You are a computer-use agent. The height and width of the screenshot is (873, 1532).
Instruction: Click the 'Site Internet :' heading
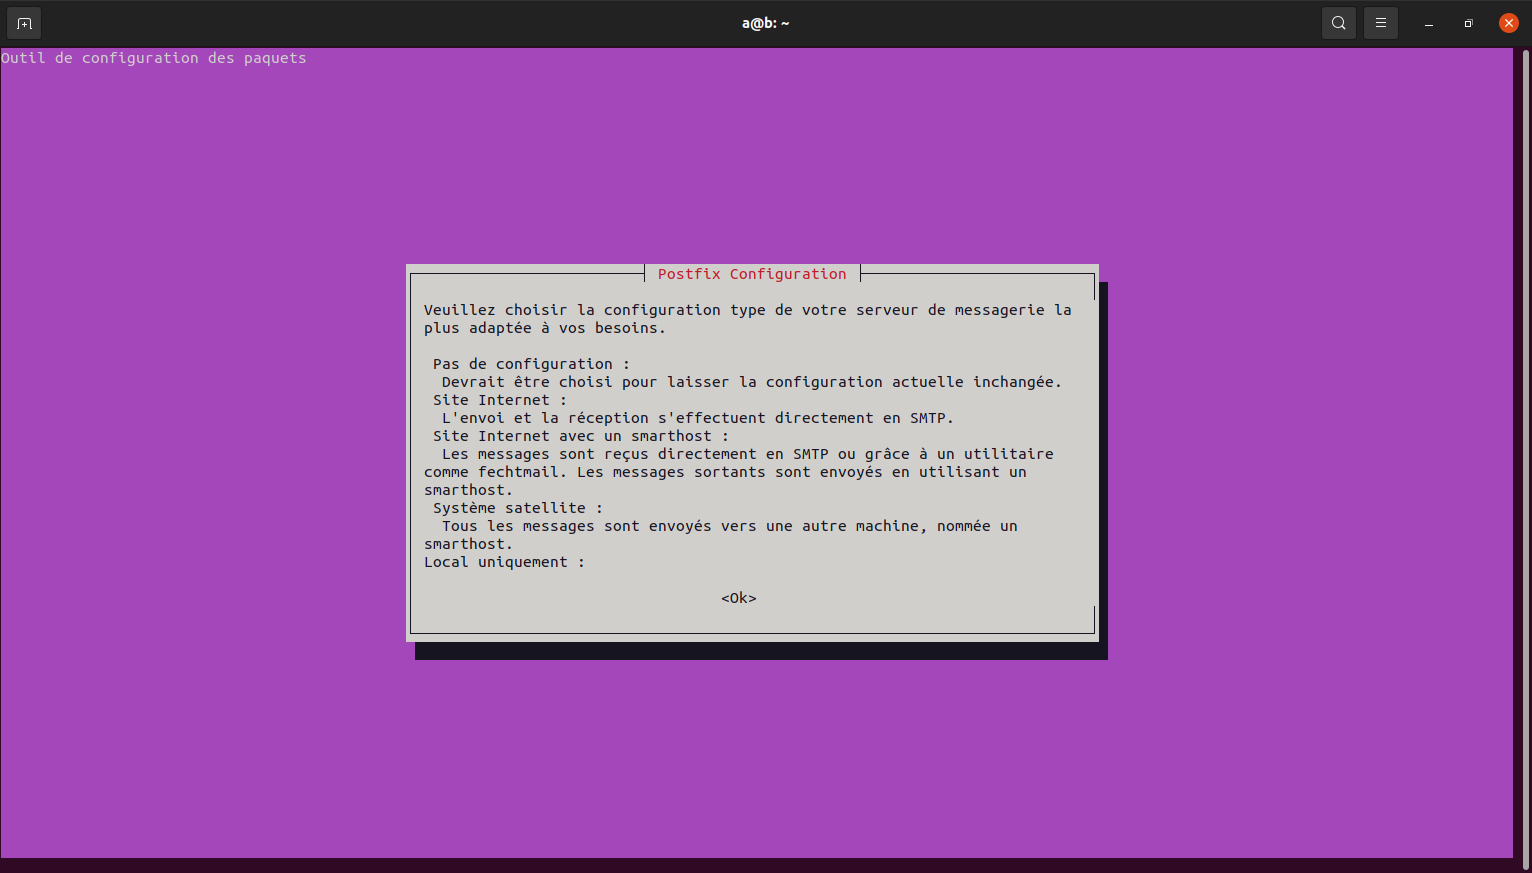point(499,400)
